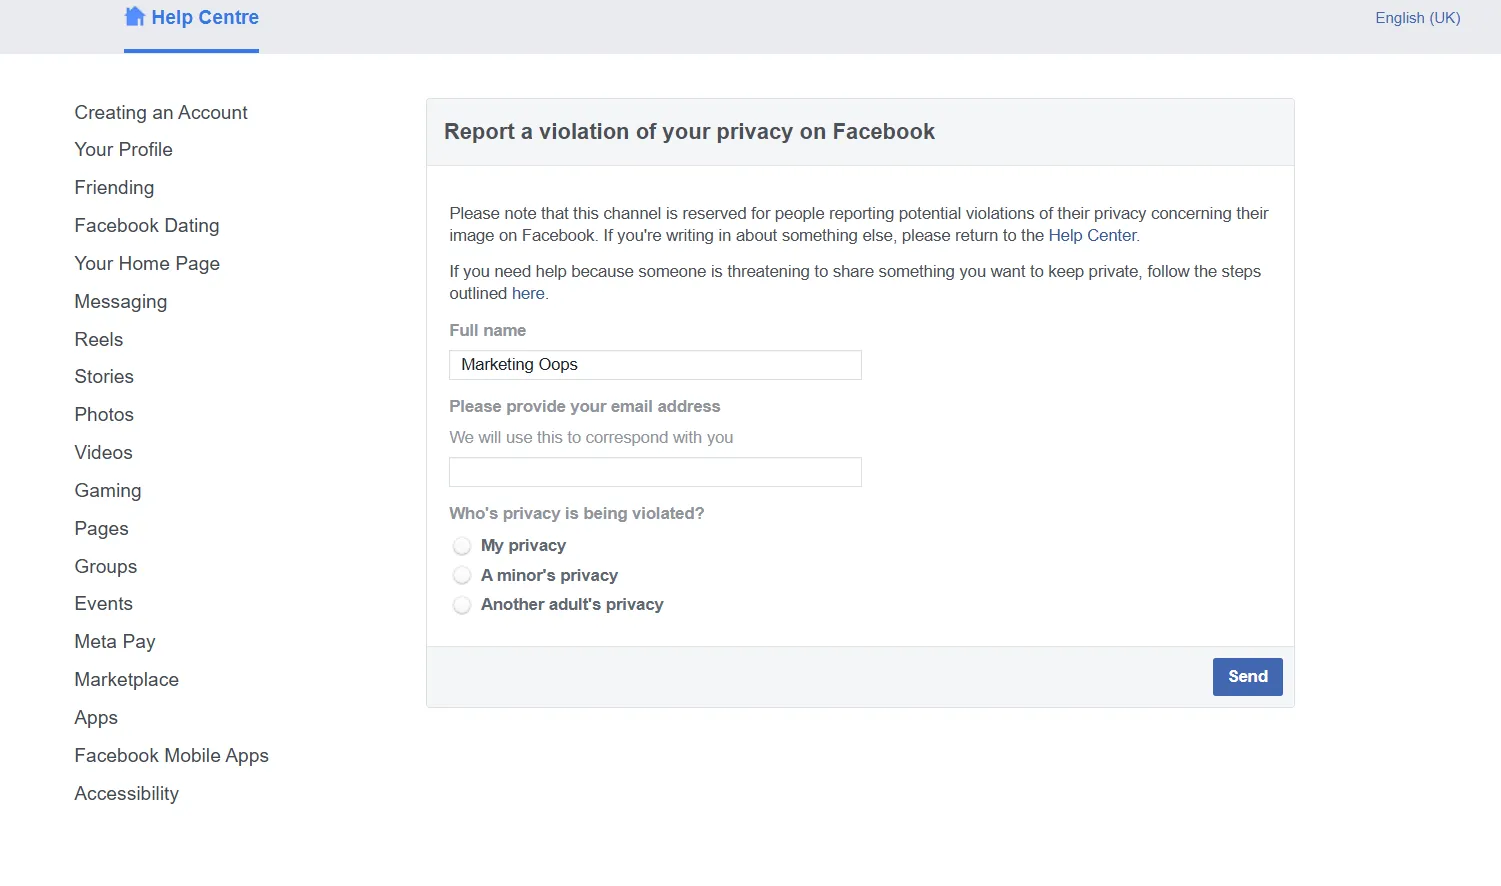Screen dimensions: 1501x886
Task: Open Videos help section
Action: click(103, 453)
